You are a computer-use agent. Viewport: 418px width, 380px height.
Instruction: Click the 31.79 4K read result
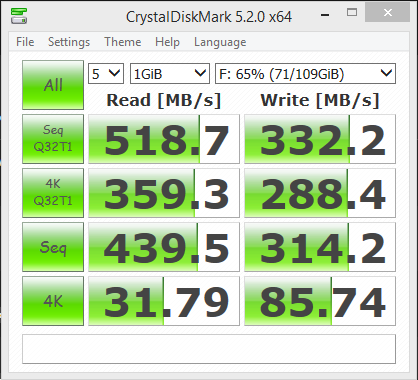tap(164, 301)
